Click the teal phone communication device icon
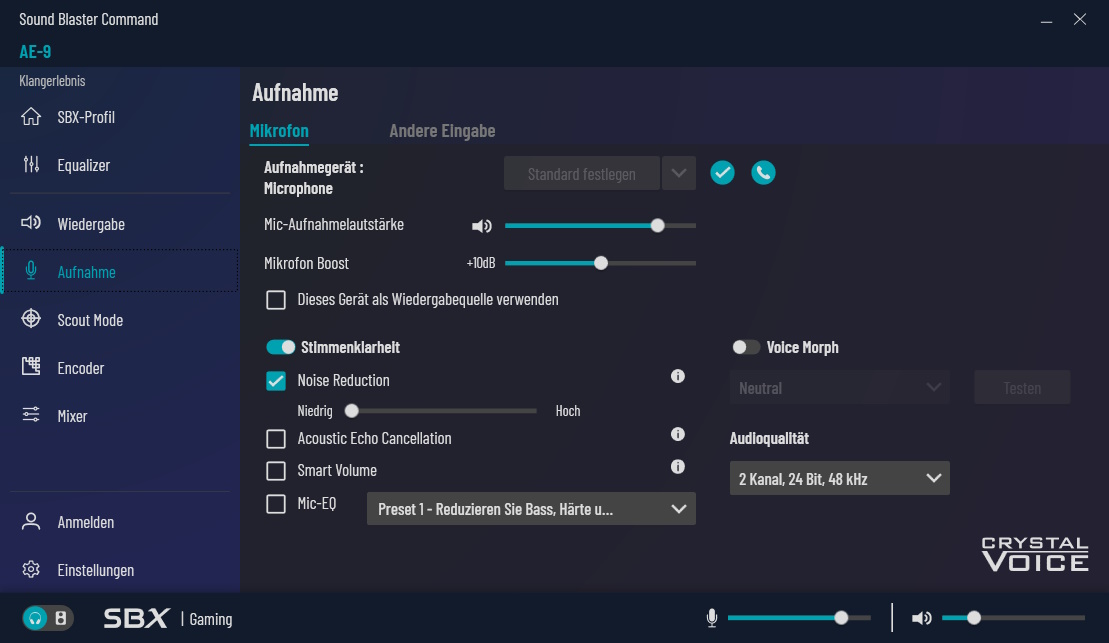The image size is (1109, 643). pos(763,173)
